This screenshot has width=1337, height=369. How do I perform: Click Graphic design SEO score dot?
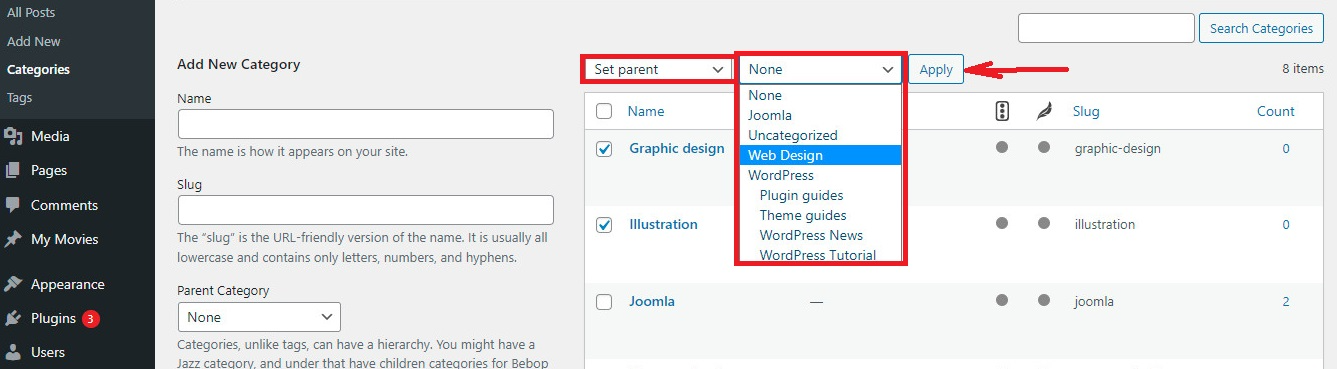click(x=1002, y=147)
